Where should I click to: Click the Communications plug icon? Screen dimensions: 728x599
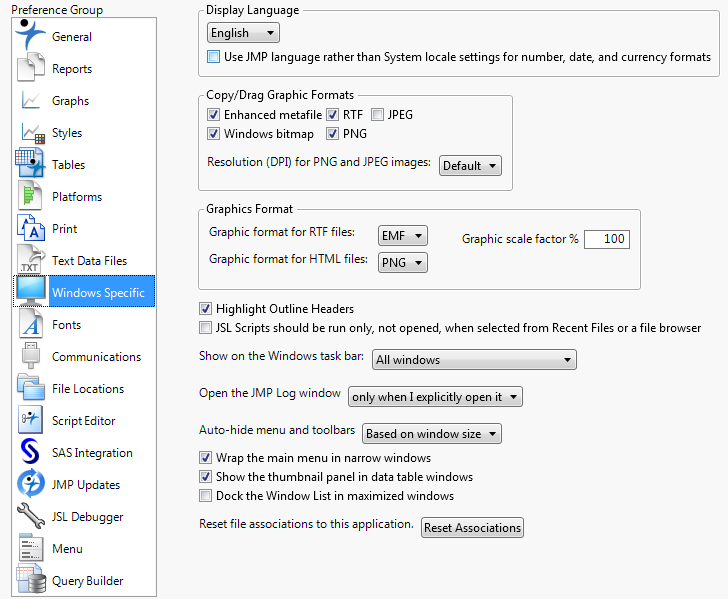(x=31, y=356)
